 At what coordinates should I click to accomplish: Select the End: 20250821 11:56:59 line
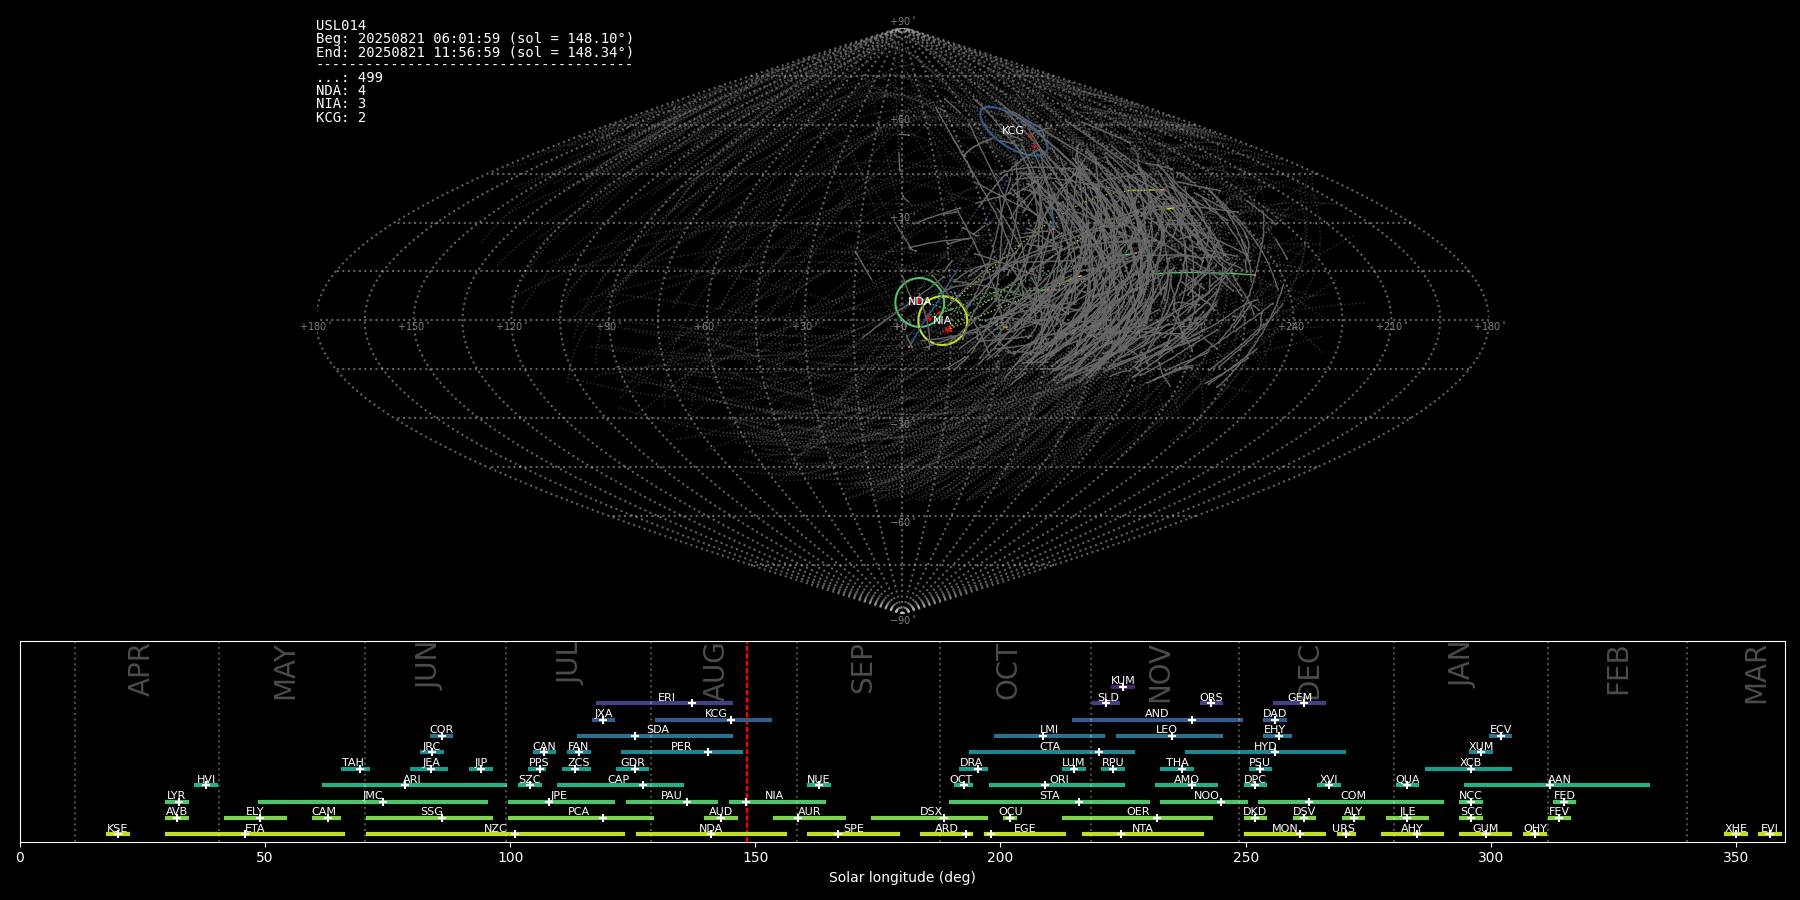[x=475, y=52]
